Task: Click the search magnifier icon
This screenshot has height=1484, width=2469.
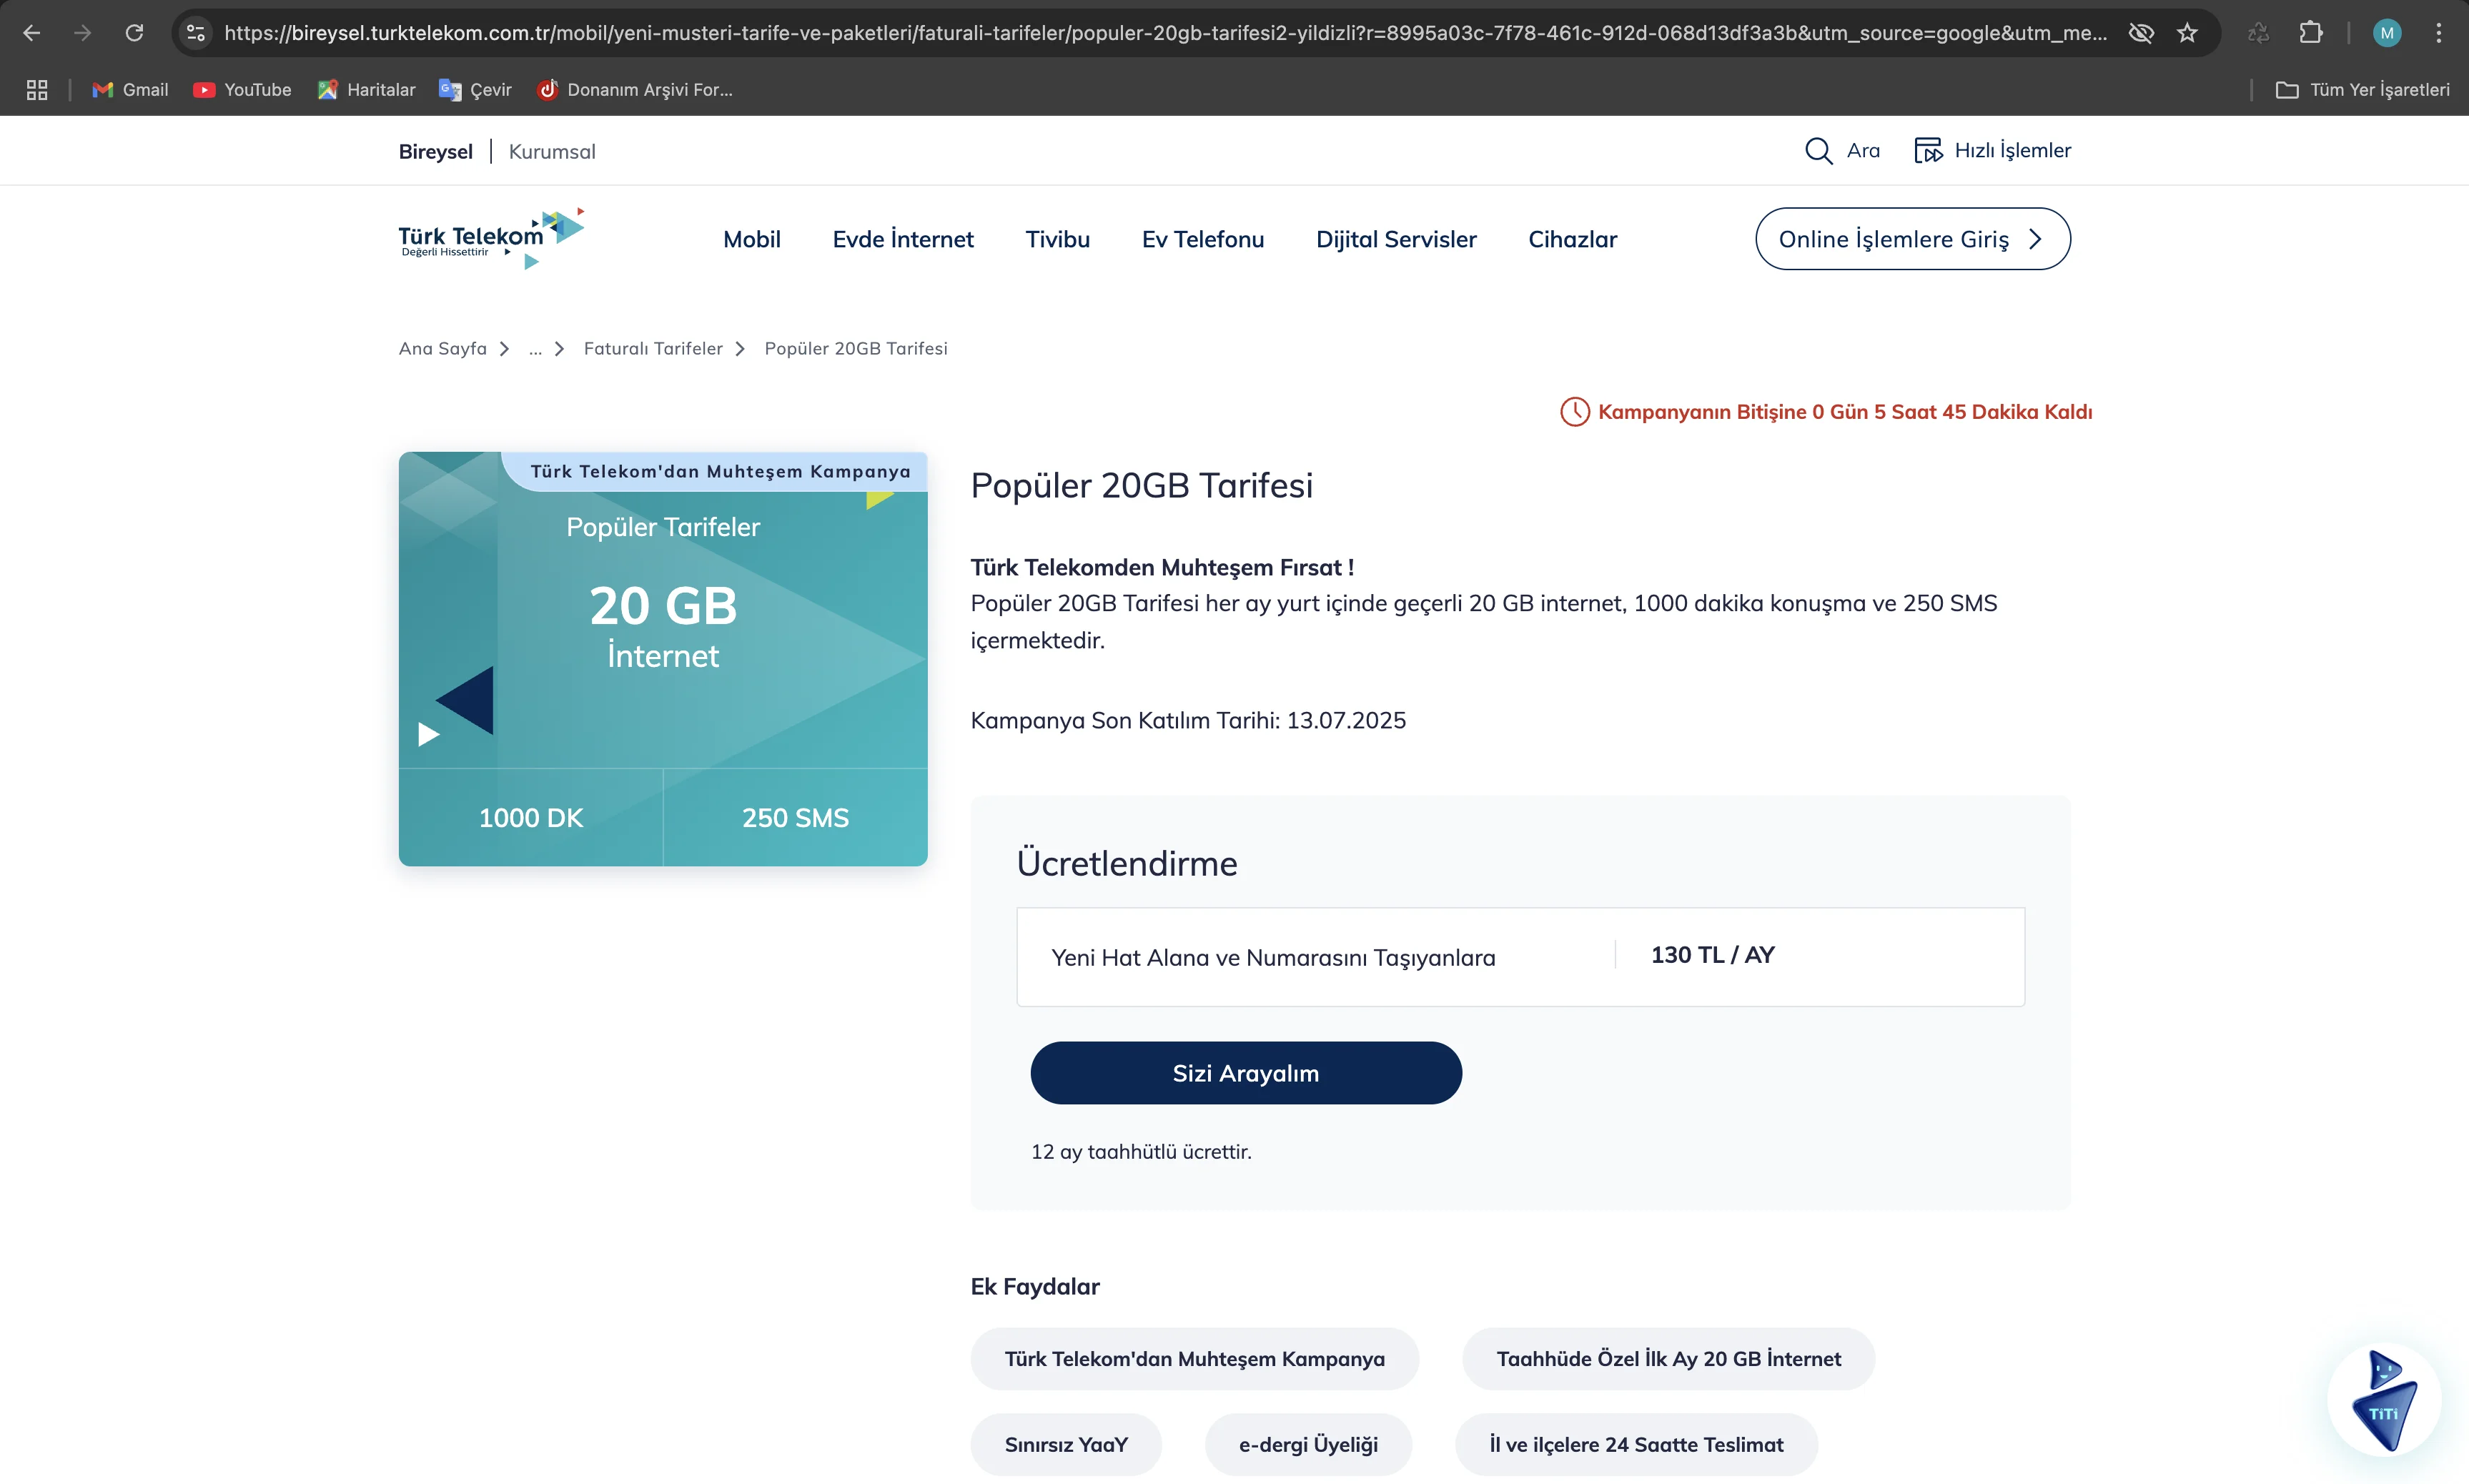Action: [x=1817, y=151]
